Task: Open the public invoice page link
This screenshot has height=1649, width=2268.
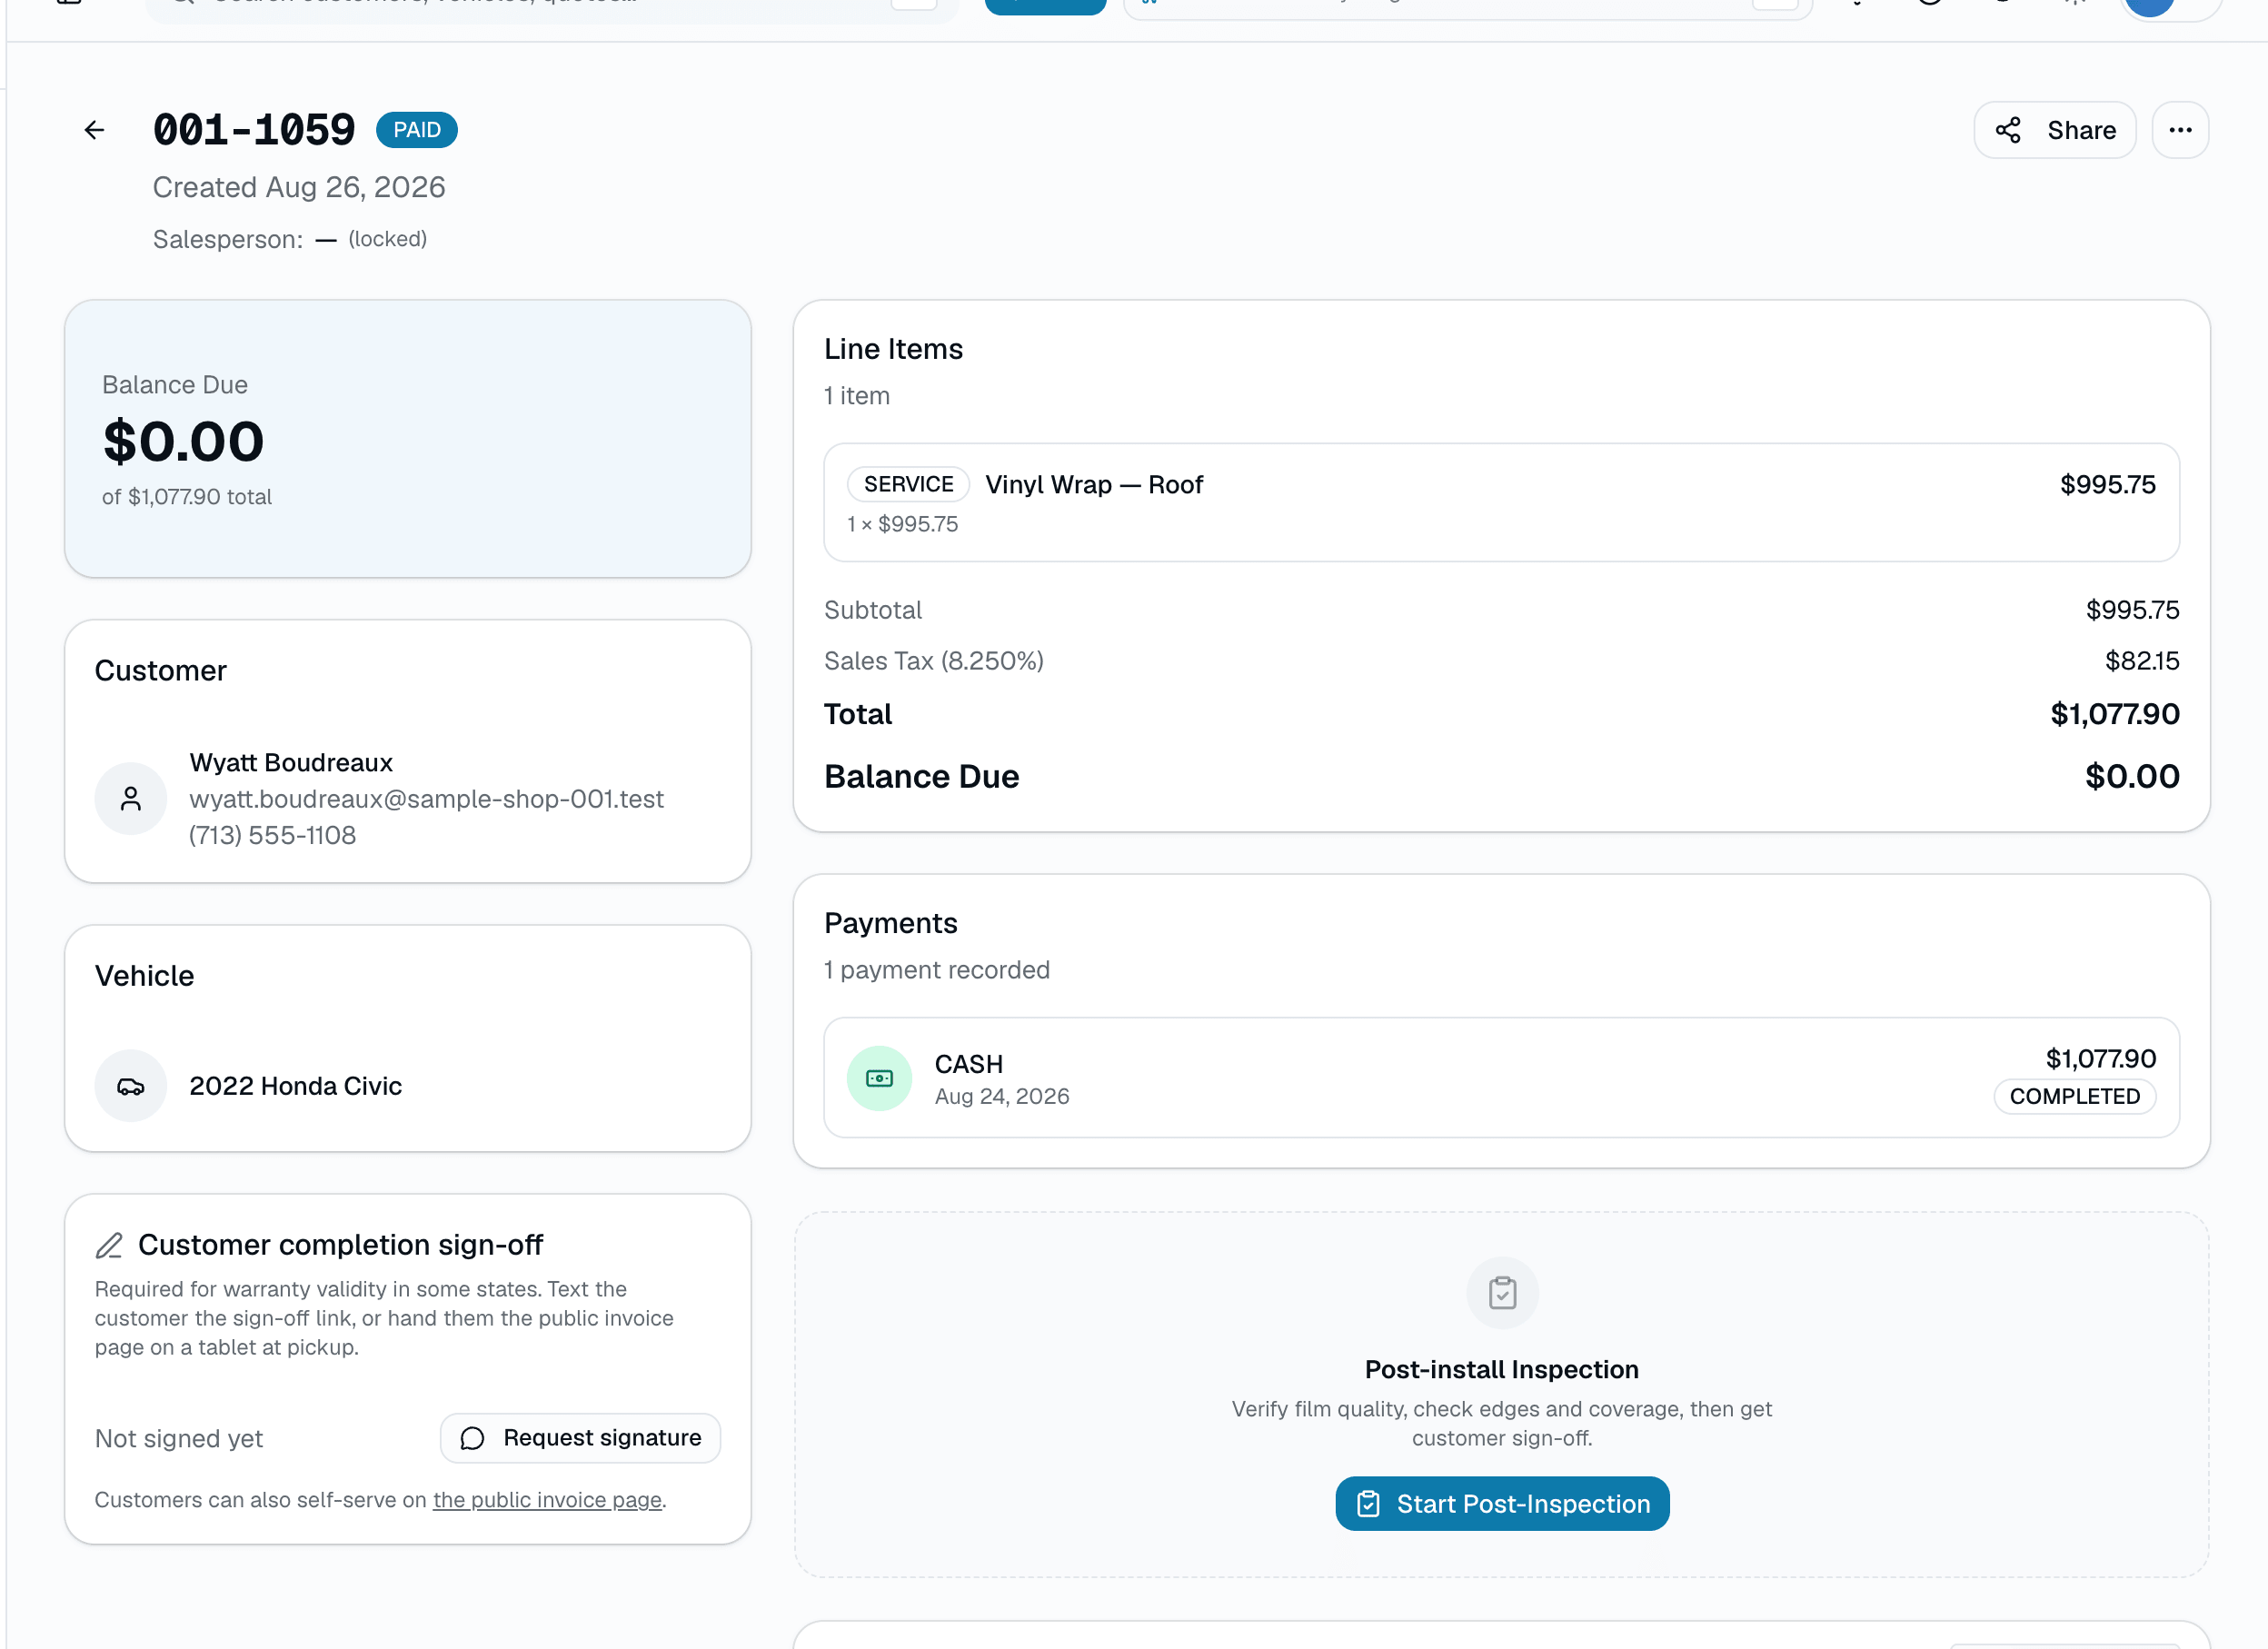Action: [547, 1500]
